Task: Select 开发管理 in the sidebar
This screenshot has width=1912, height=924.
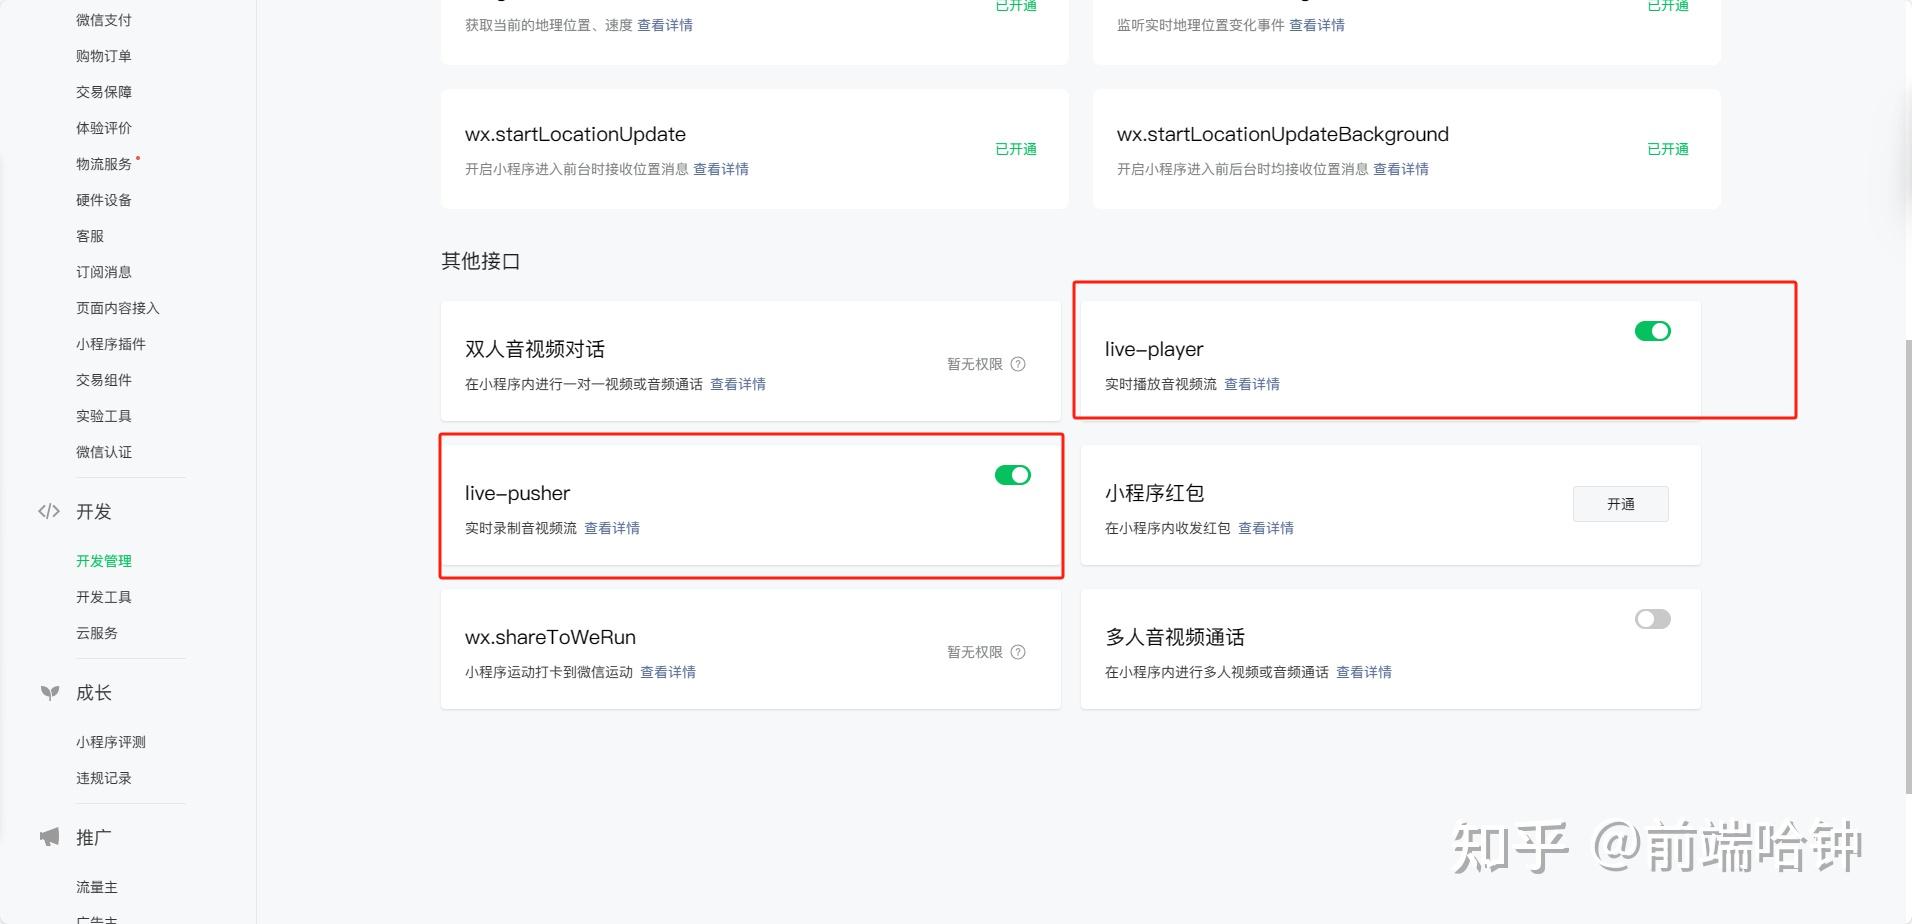Action: point(103,561)
